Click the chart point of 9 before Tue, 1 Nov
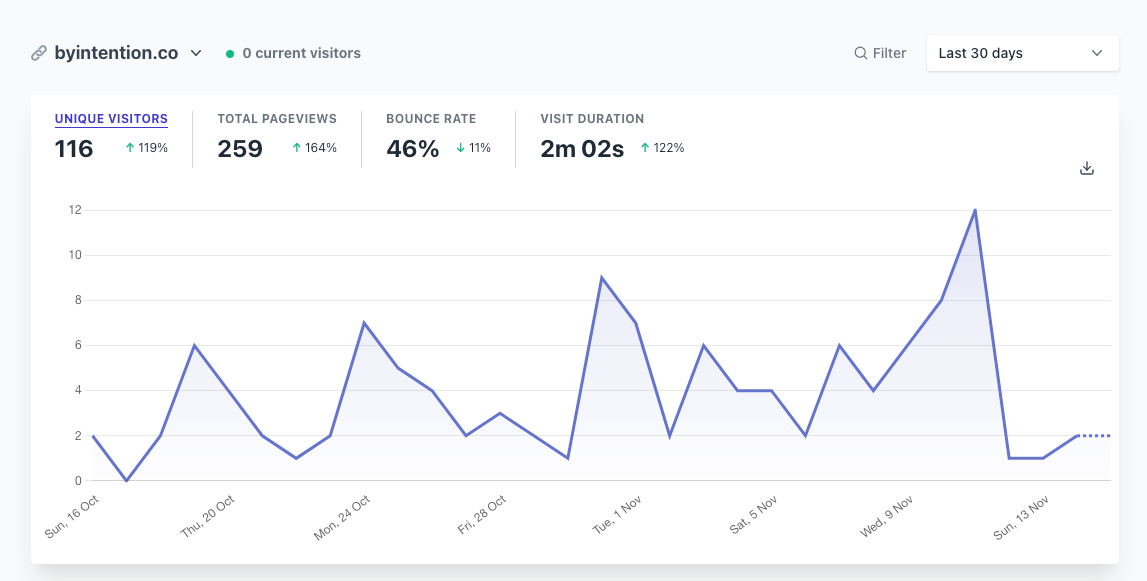The width and height of the screenshot is (1147, 581). coord(601,277)
